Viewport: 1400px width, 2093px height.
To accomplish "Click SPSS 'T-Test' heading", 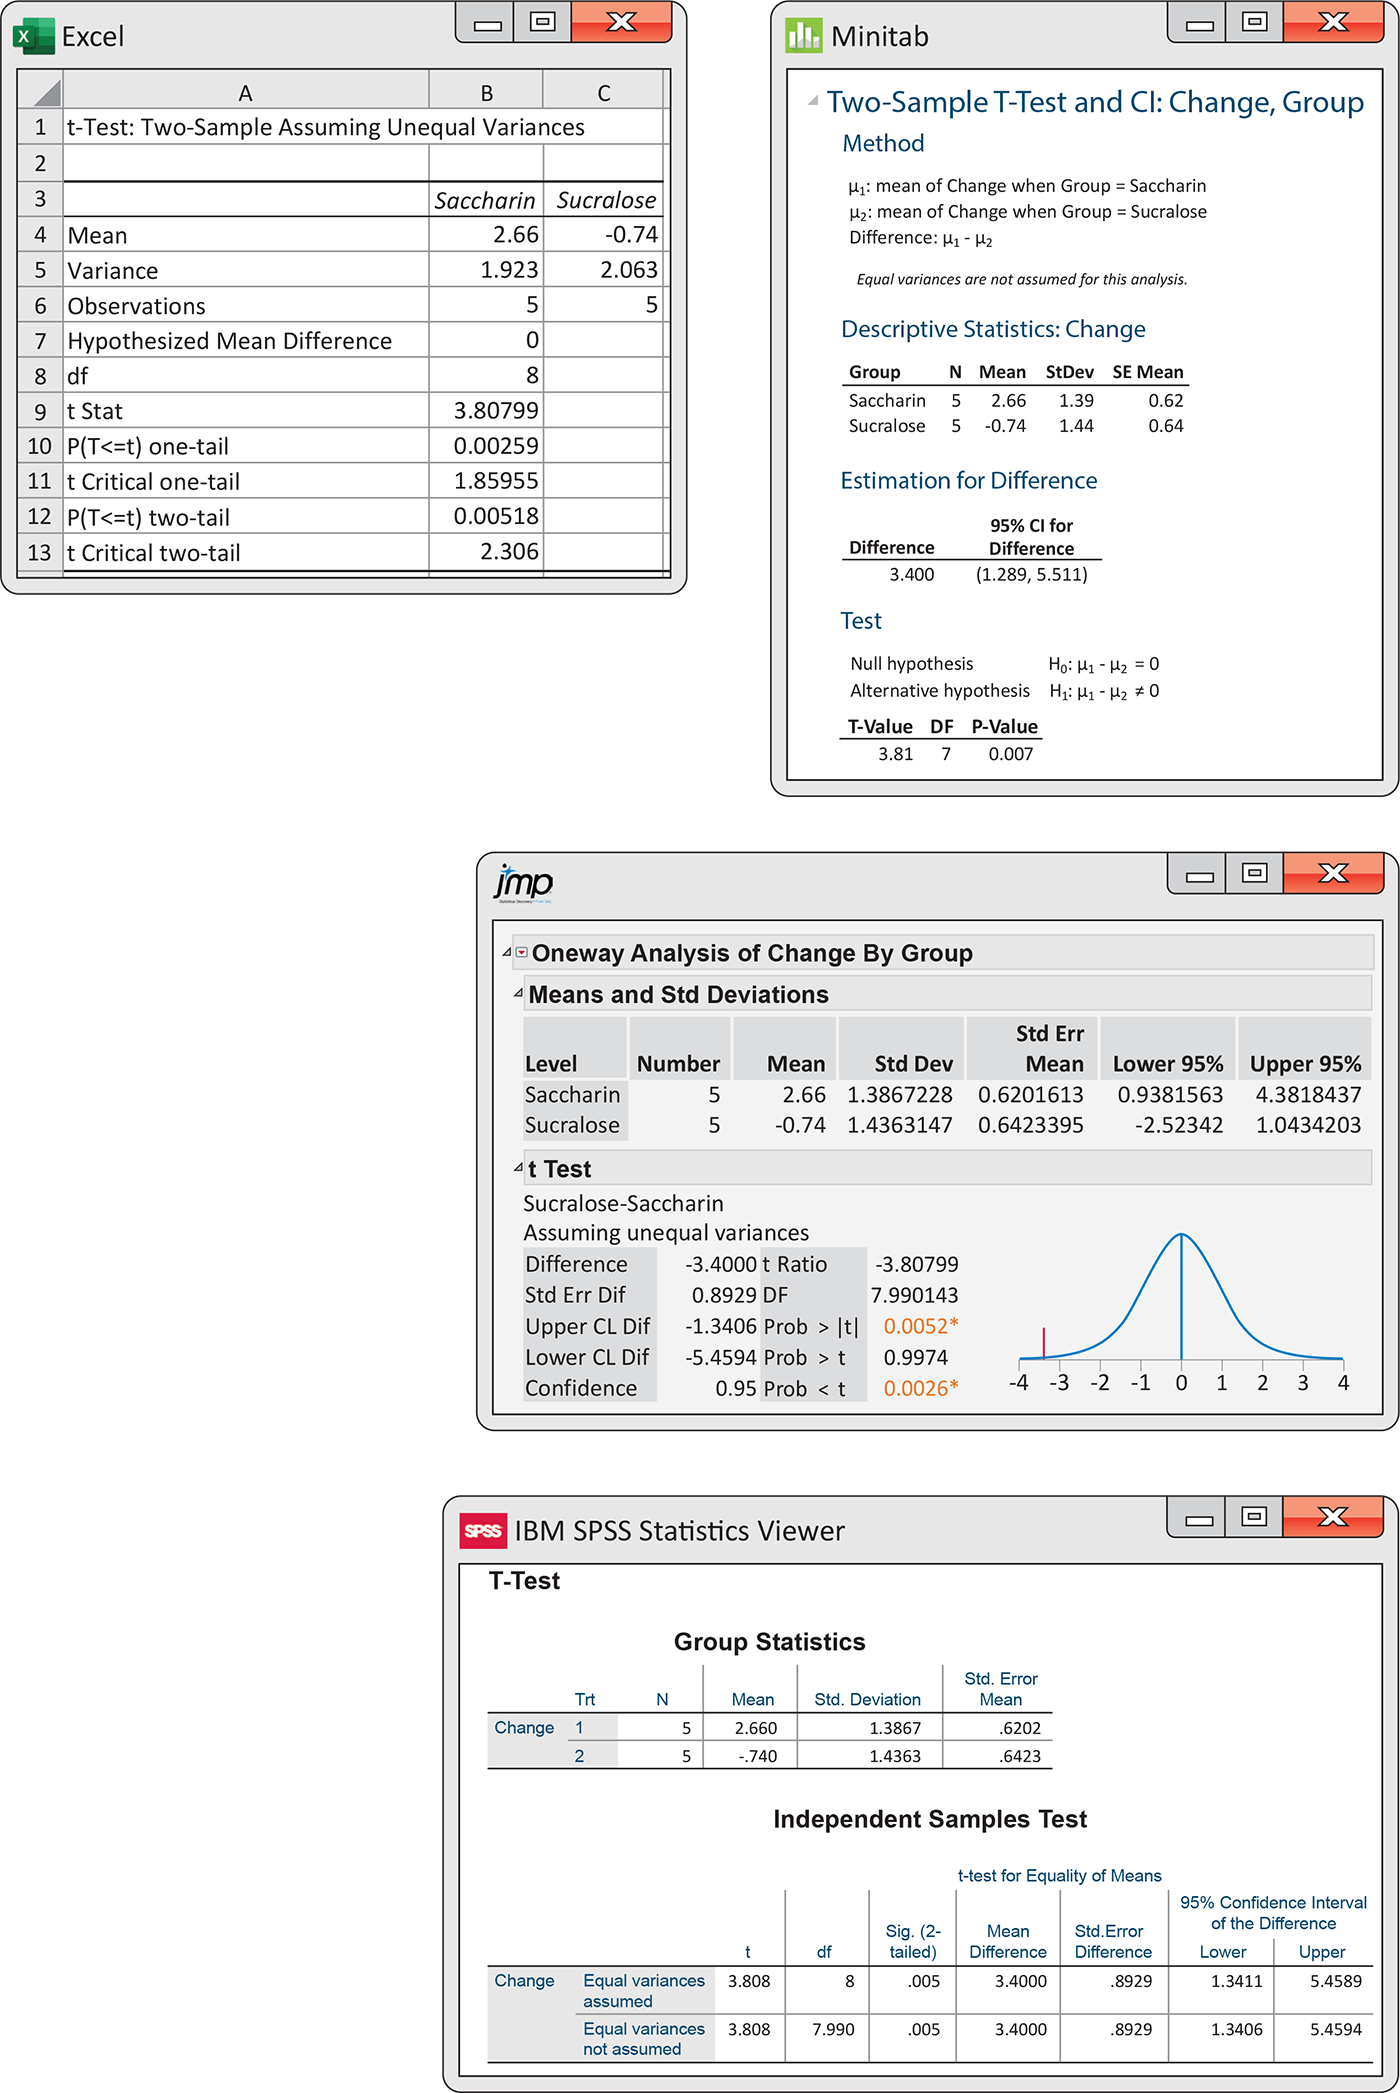I will point(524,1581).
